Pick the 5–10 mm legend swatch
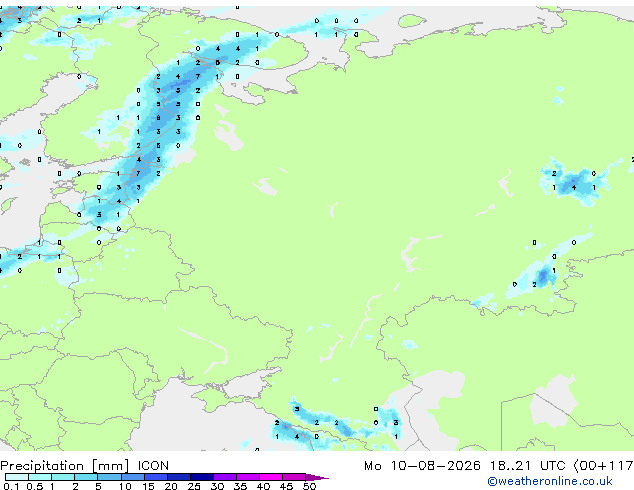 pos(109,477)
